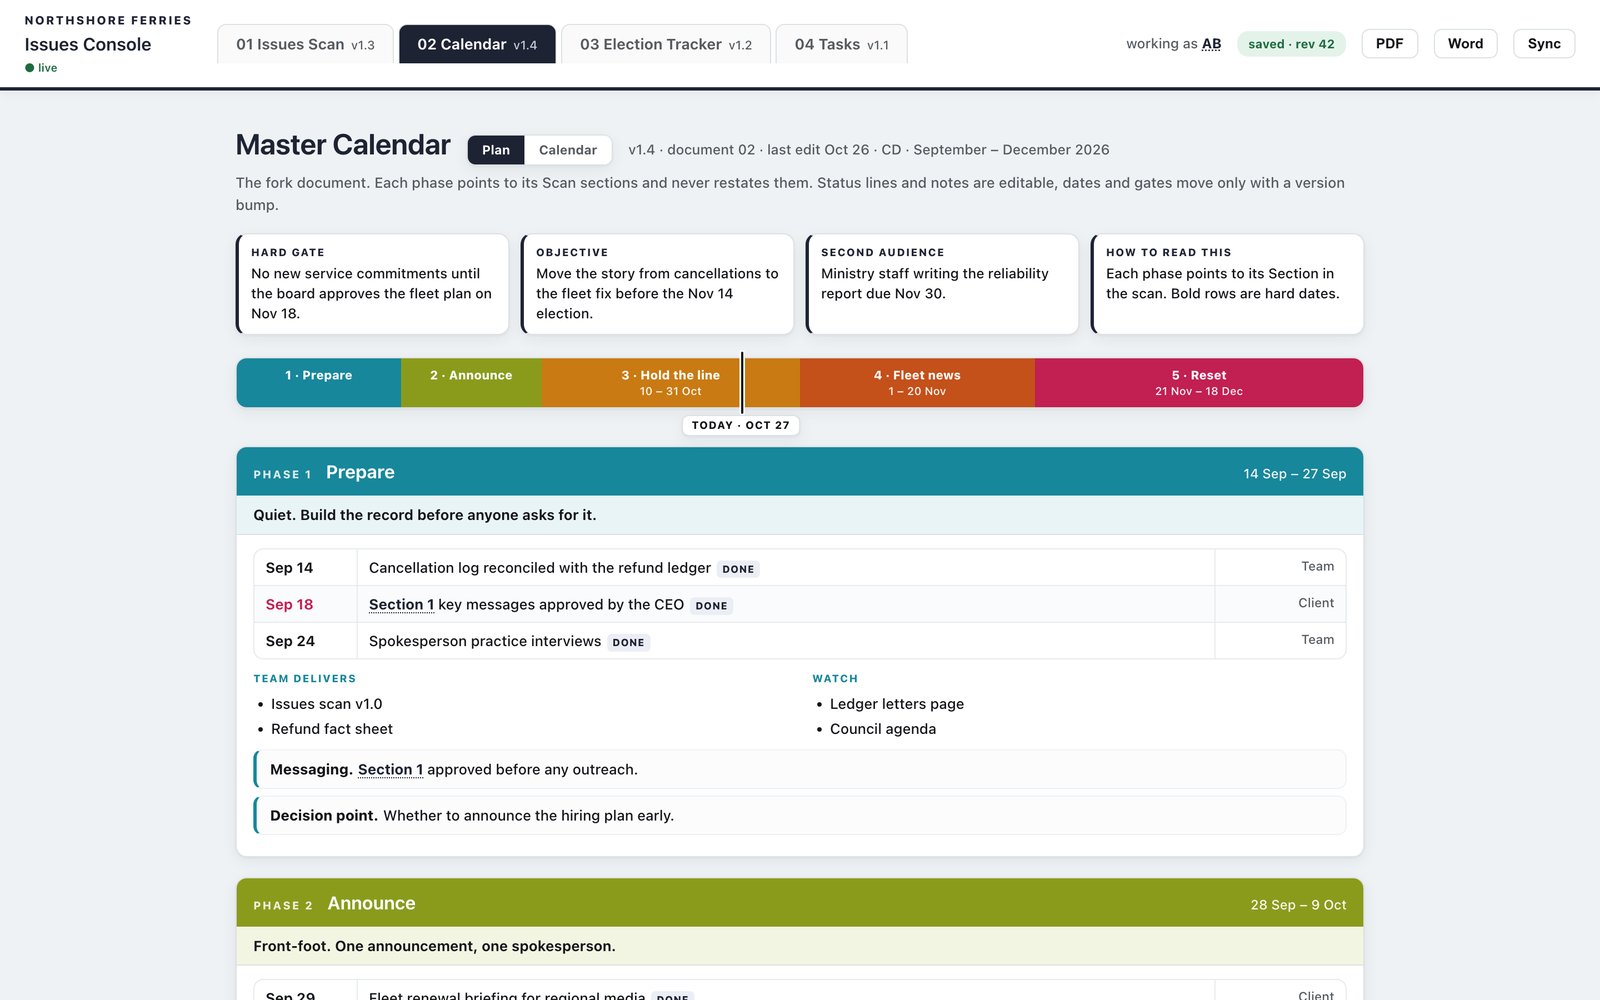Click the Phase 1 Prepare header
Image resolution: width=1600 pixels, height=1000 pixels.
pos(800,472)
